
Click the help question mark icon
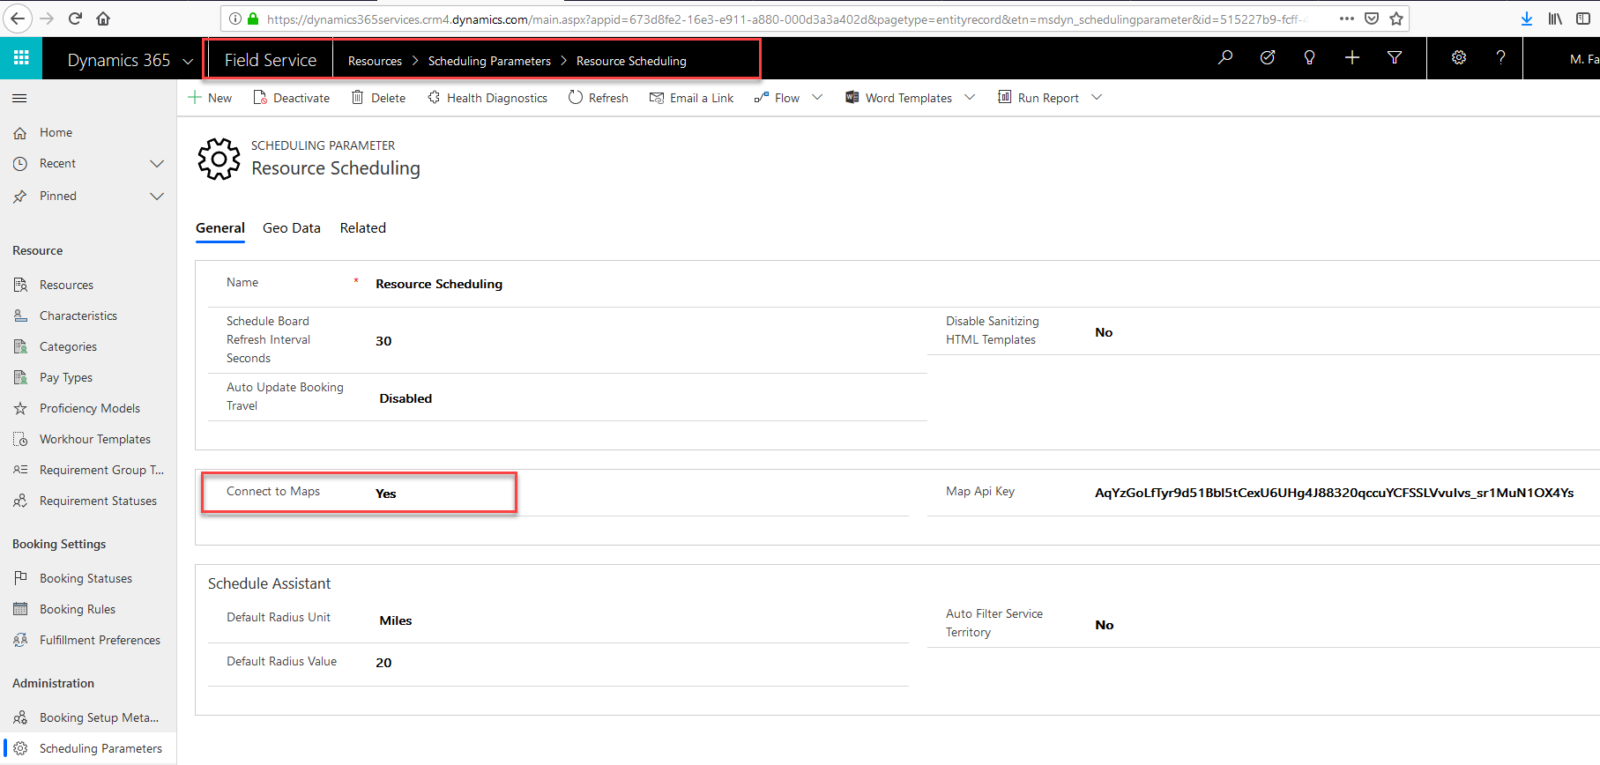(x=1500, y=58)
